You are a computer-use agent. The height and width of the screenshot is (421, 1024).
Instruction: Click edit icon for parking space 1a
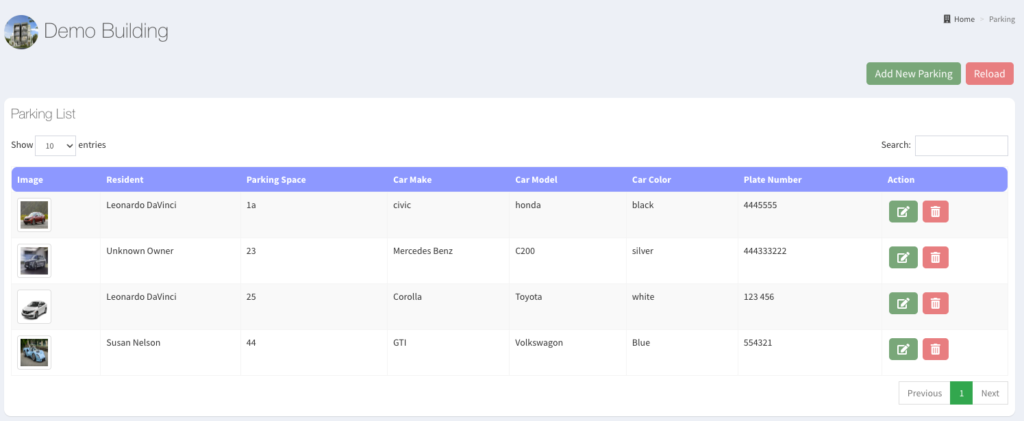point(902,211)
